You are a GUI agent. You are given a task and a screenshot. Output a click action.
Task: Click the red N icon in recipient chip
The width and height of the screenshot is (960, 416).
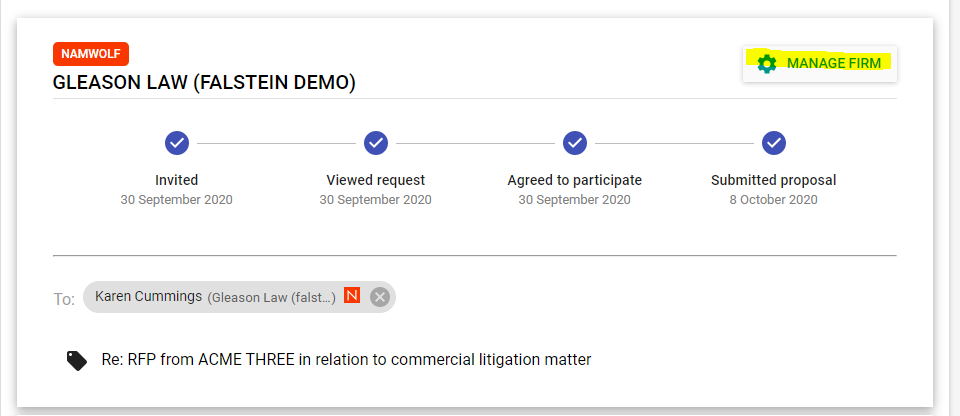pyautogui.click(x=351, y=296)
